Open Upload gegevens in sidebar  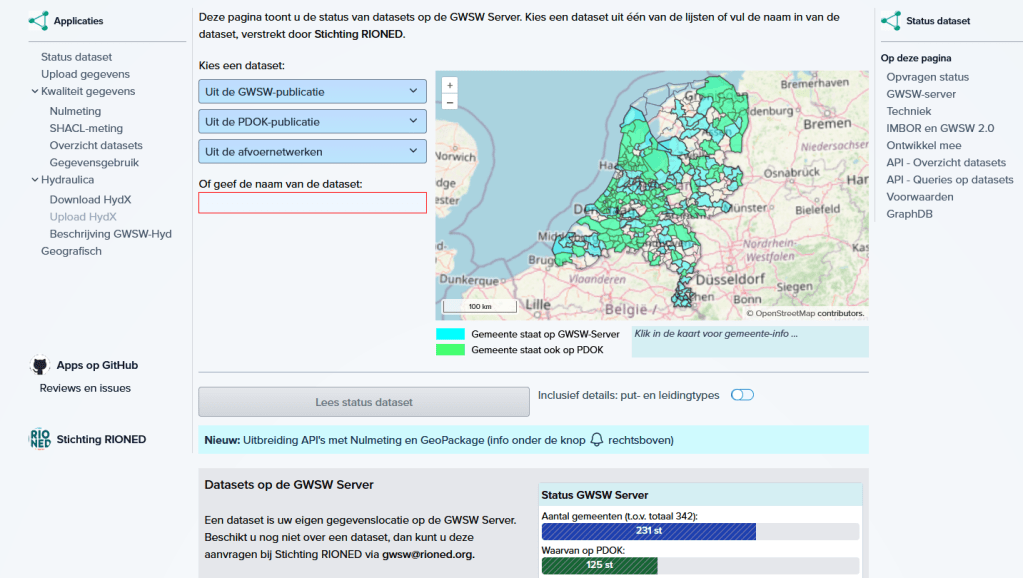[x=85, y=74]
